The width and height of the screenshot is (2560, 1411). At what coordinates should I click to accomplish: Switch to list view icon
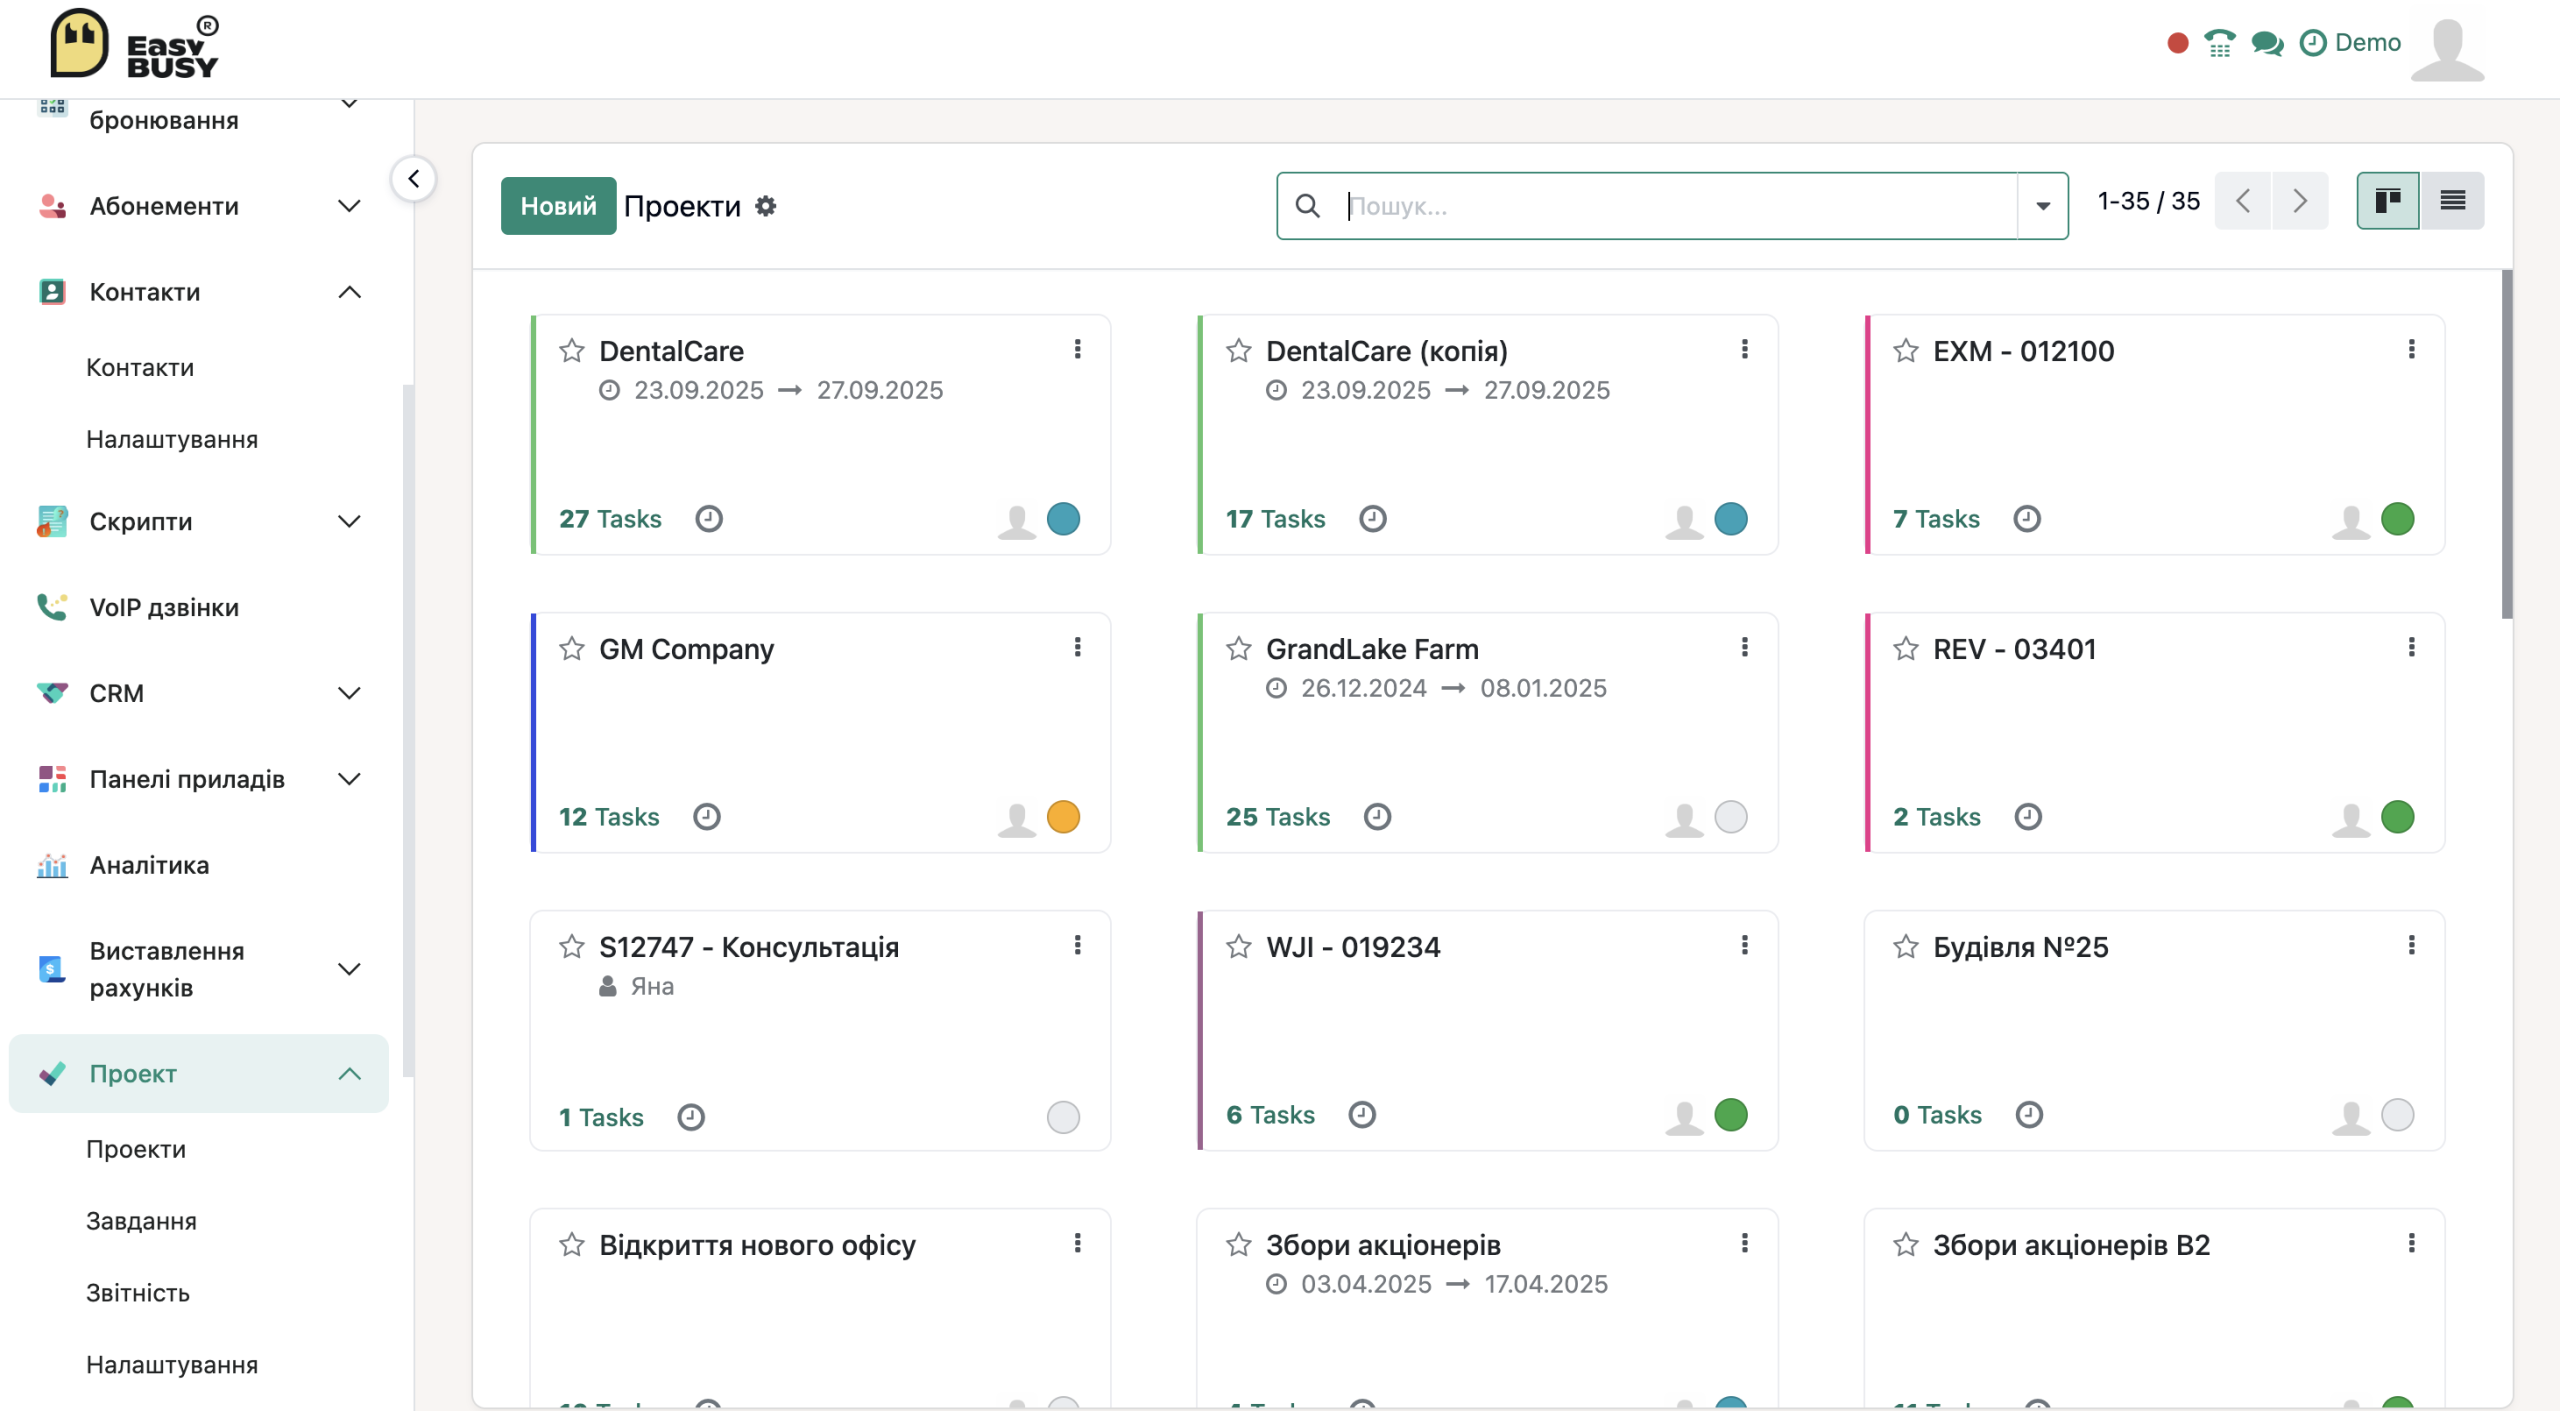2452,201
